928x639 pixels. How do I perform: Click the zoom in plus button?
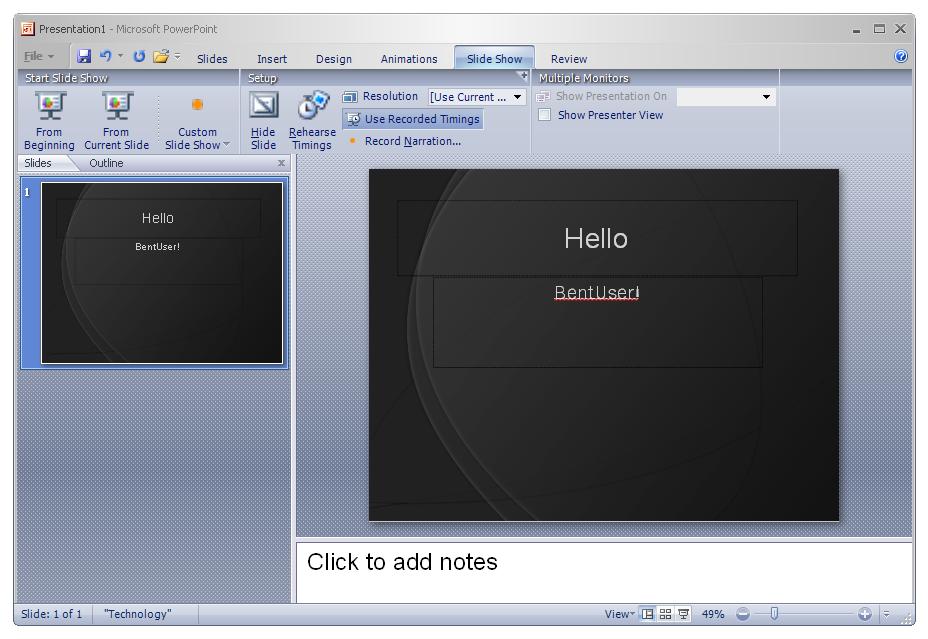(864, 614)
